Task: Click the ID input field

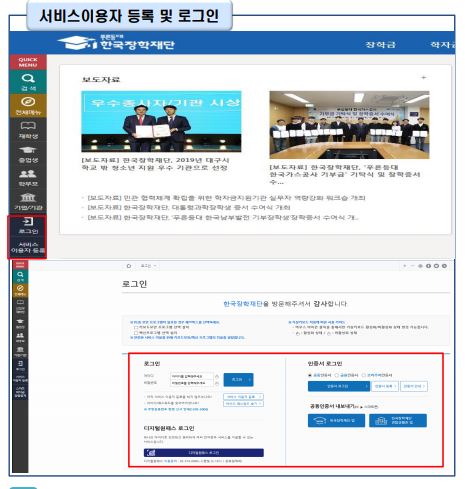Action: (x=191, y=376)
